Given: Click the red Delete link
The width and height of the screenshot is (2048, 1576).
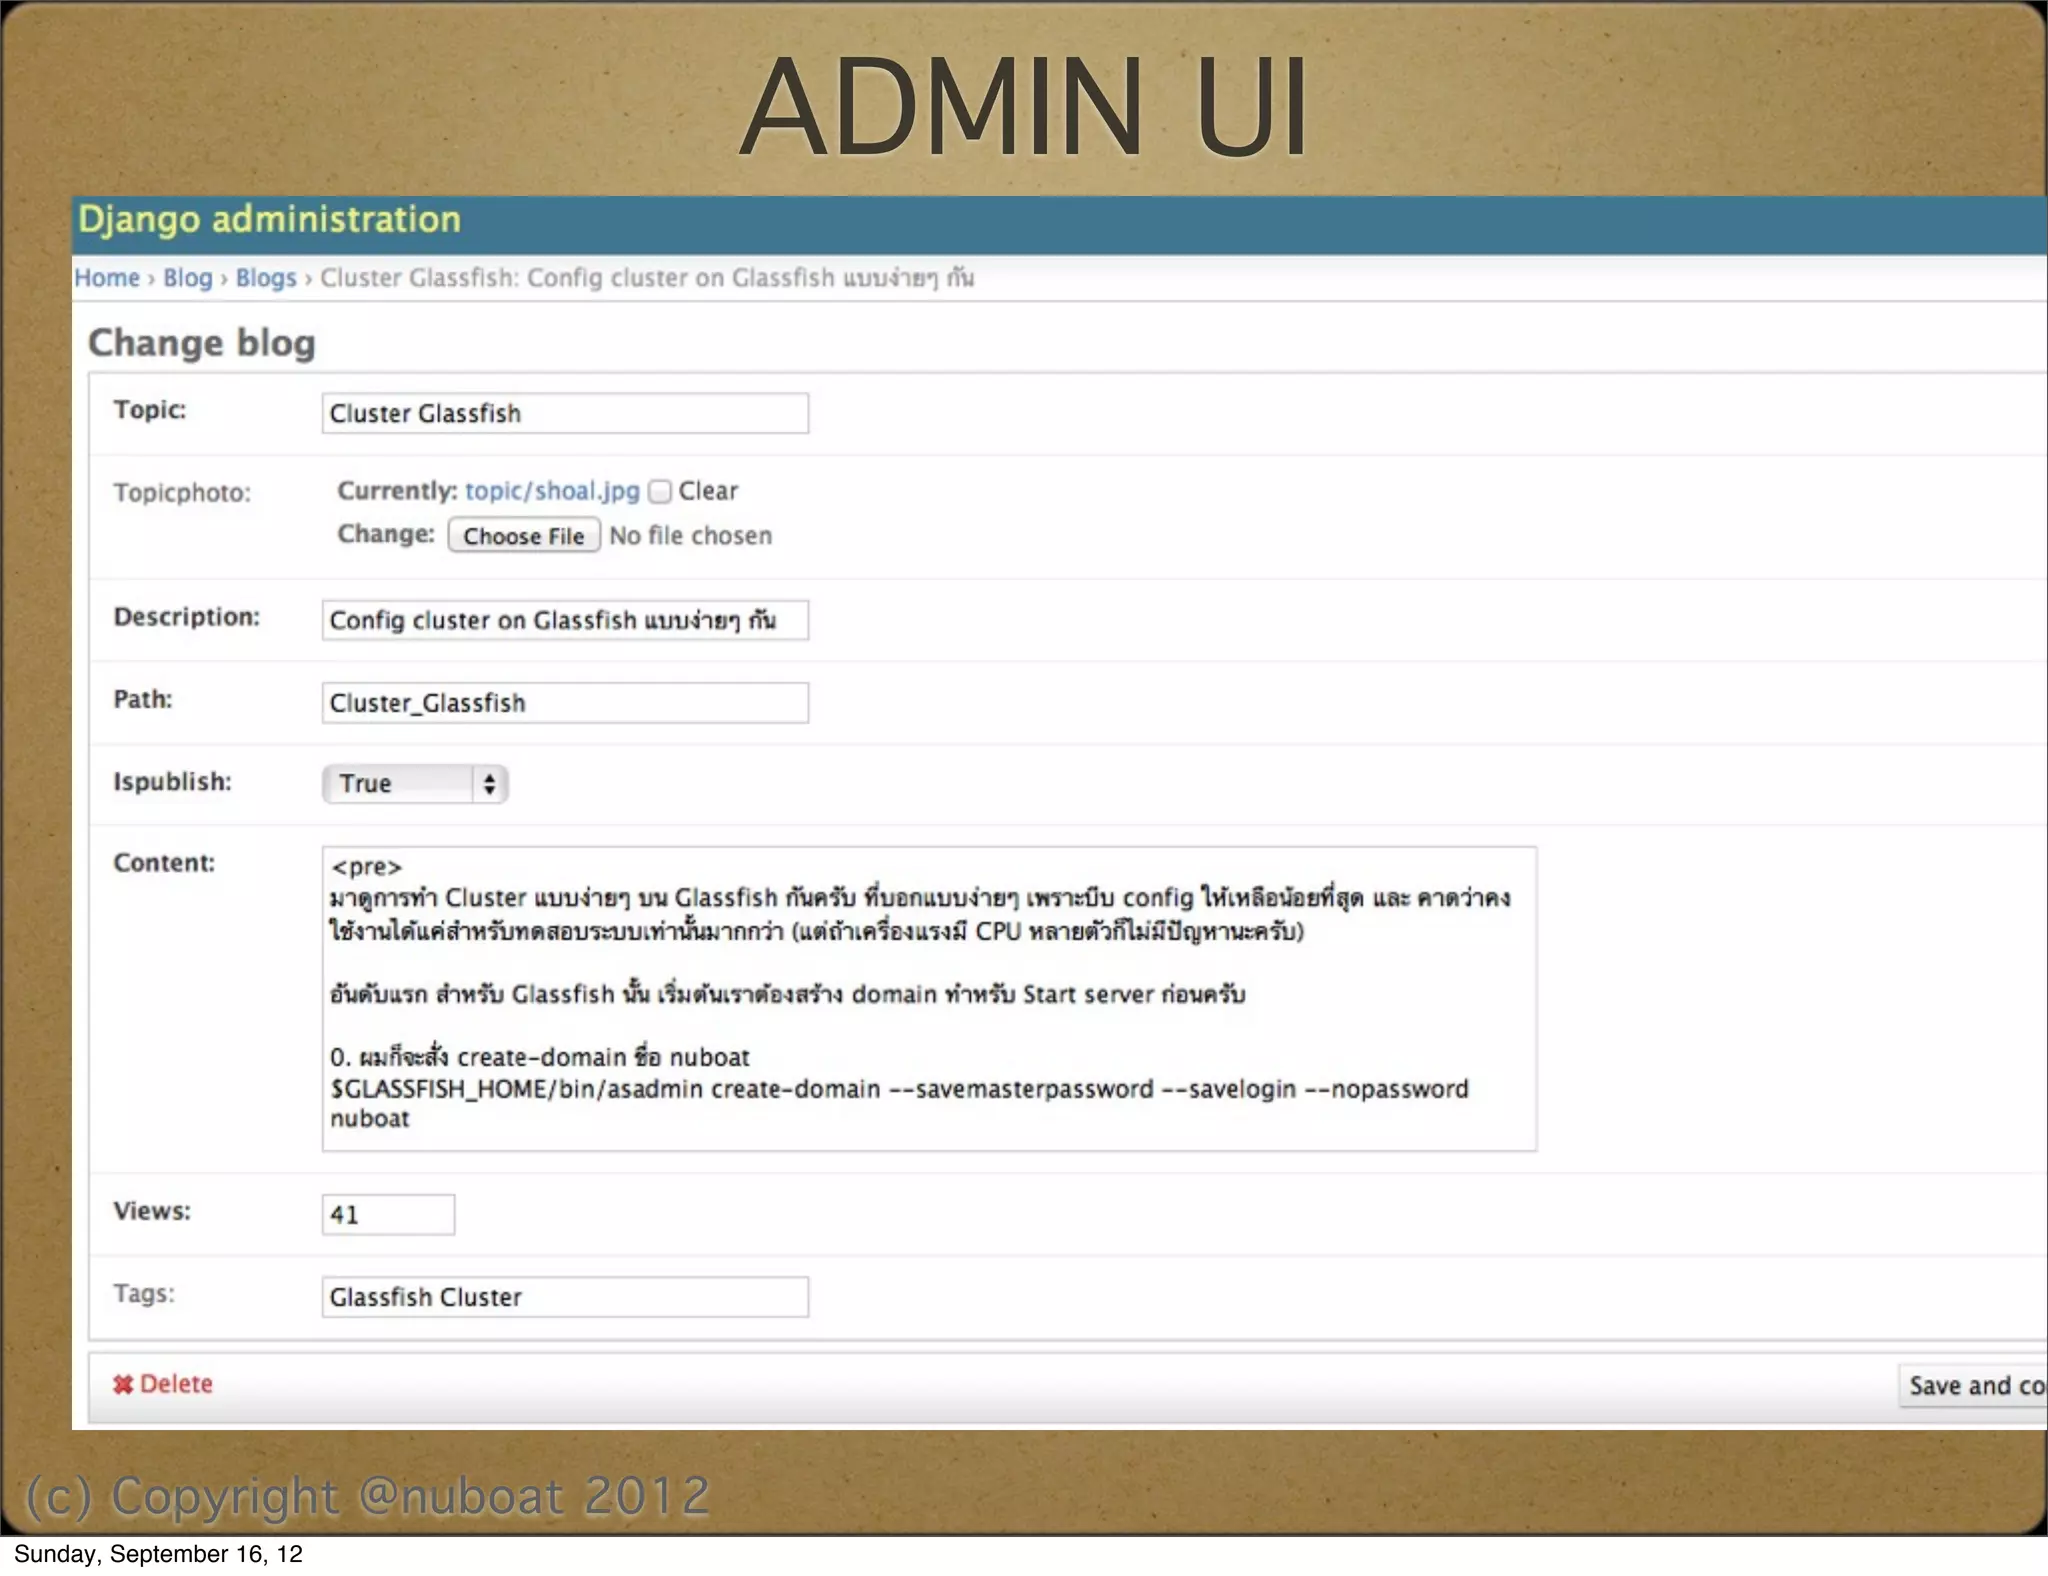Looking at the screenshot, I should coord(176,1384).
